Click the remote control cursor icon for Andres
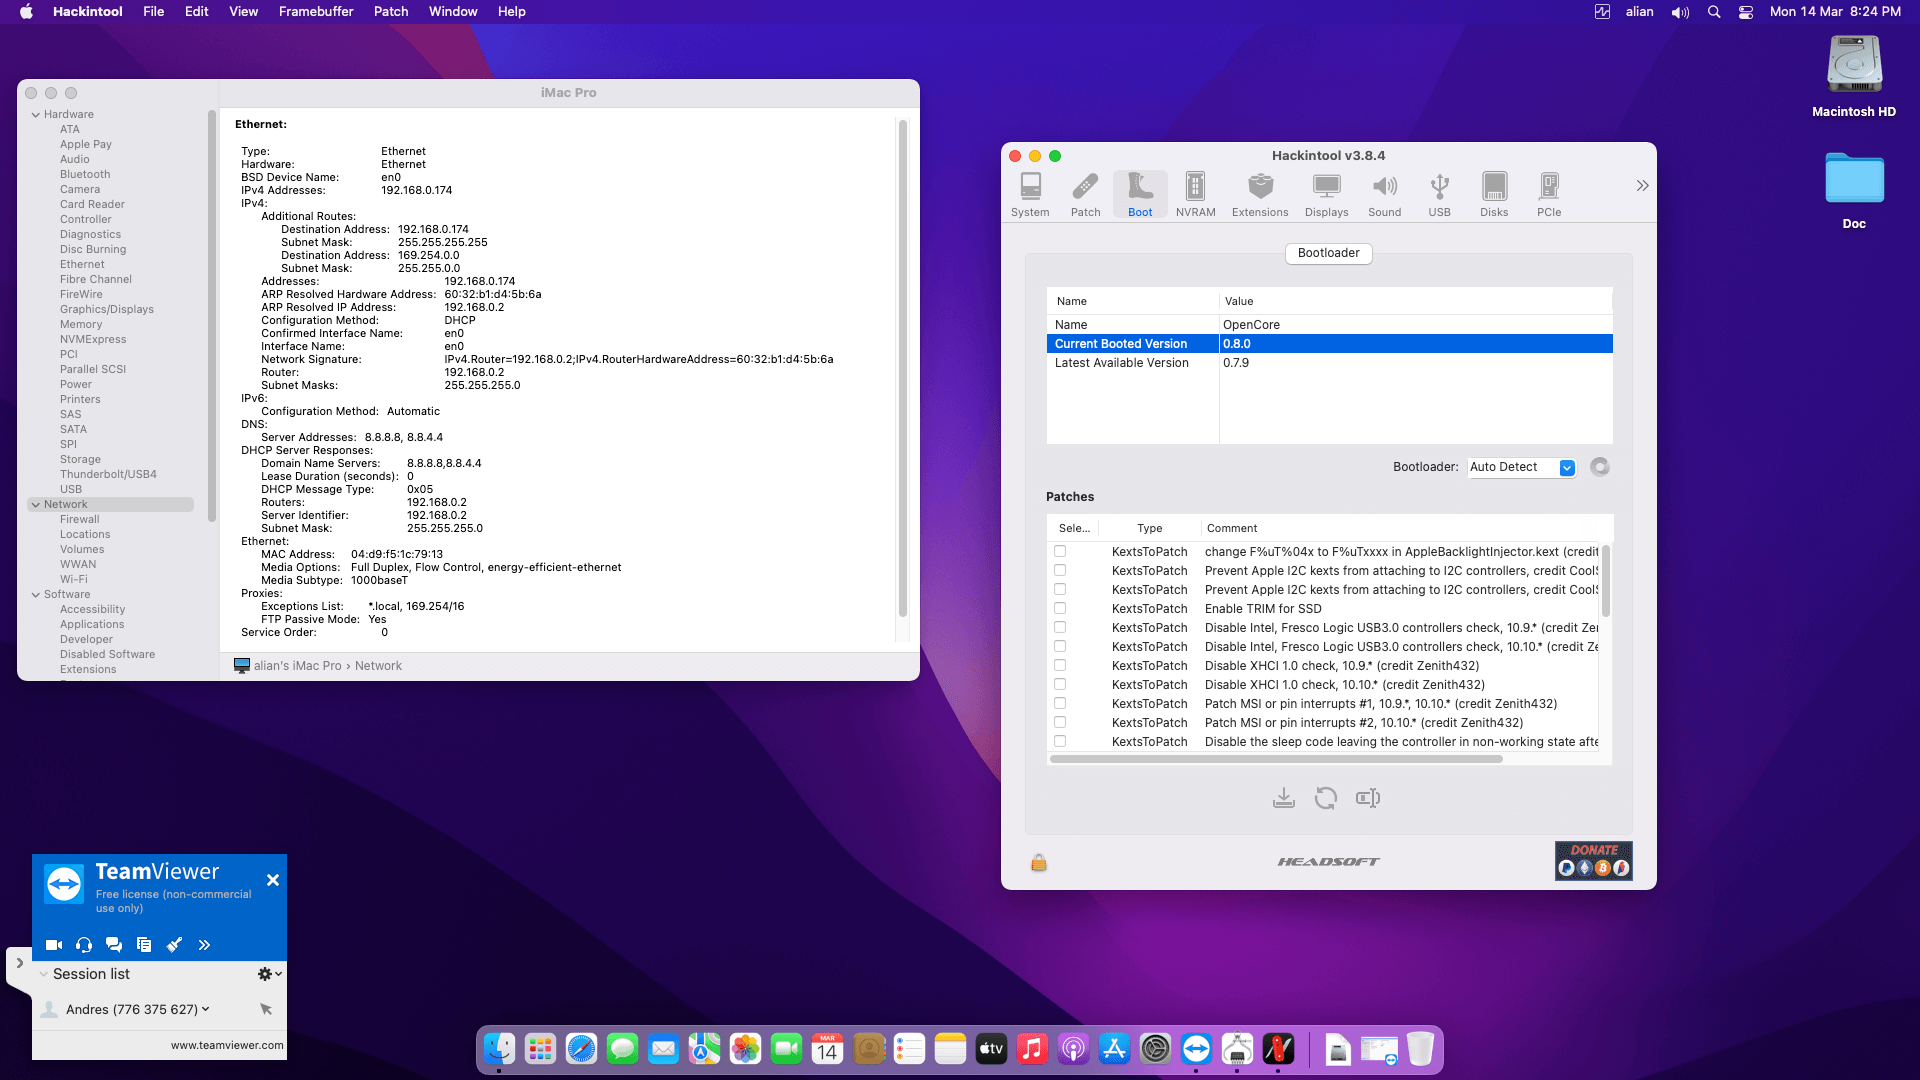Image resolution: width=1920 pixels, height=1080 pixels. 266,1010
